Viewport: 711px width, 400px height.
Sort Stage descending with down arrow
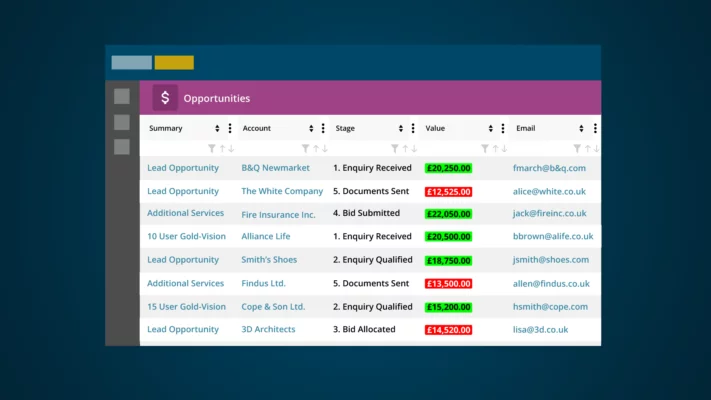[414, 148]
